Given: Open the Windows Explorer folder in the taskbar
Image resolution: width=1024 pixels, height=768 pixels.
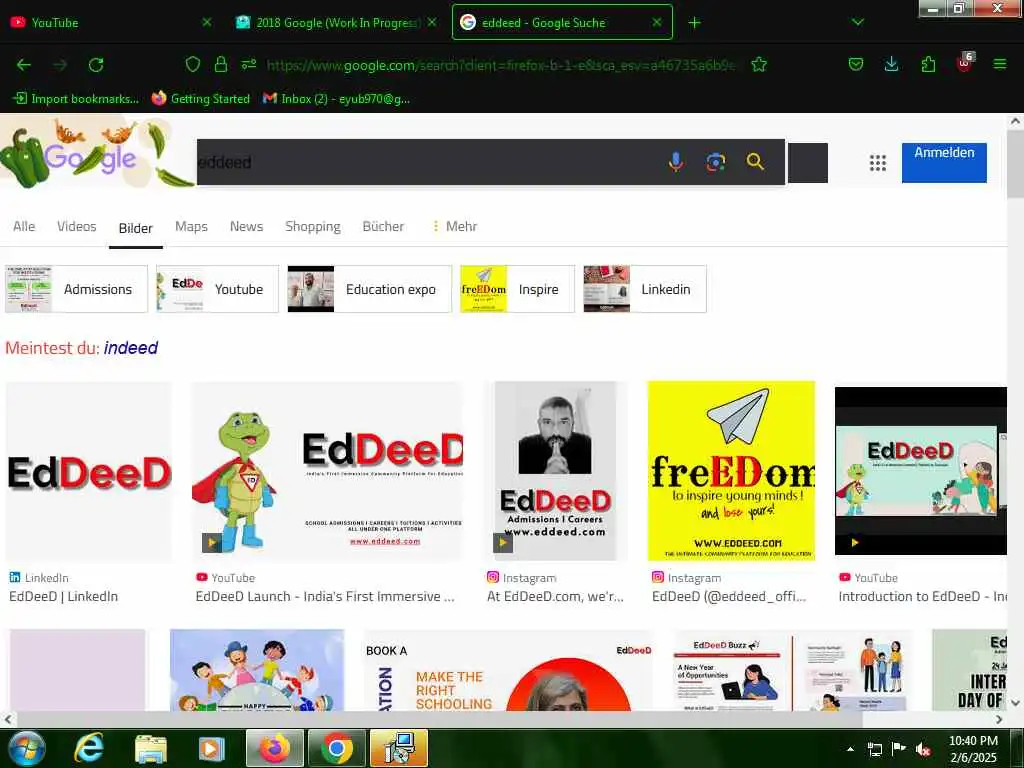Looking at the screenshot, I should point(151,749).
